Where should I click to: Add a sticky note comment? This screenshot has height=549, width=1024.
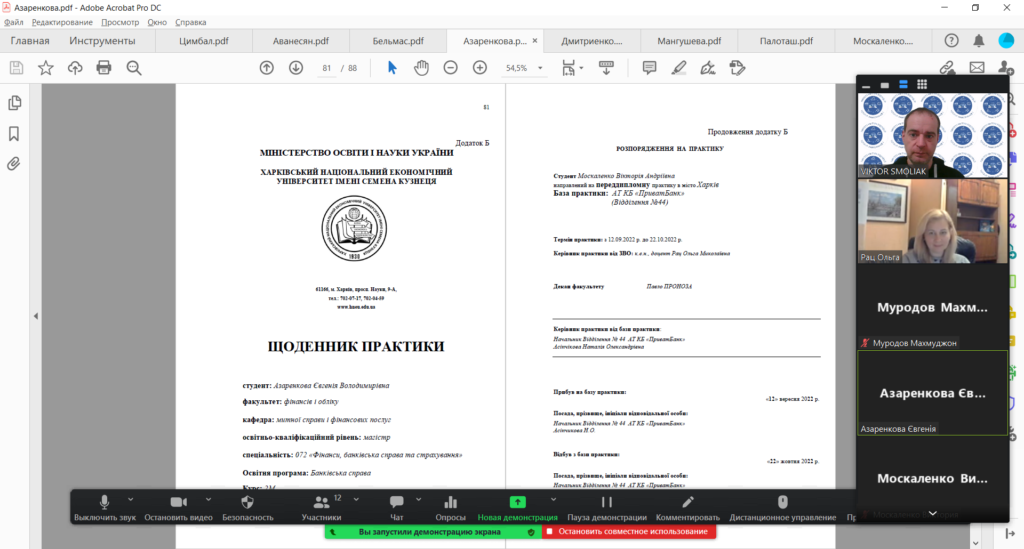[649, 68]
